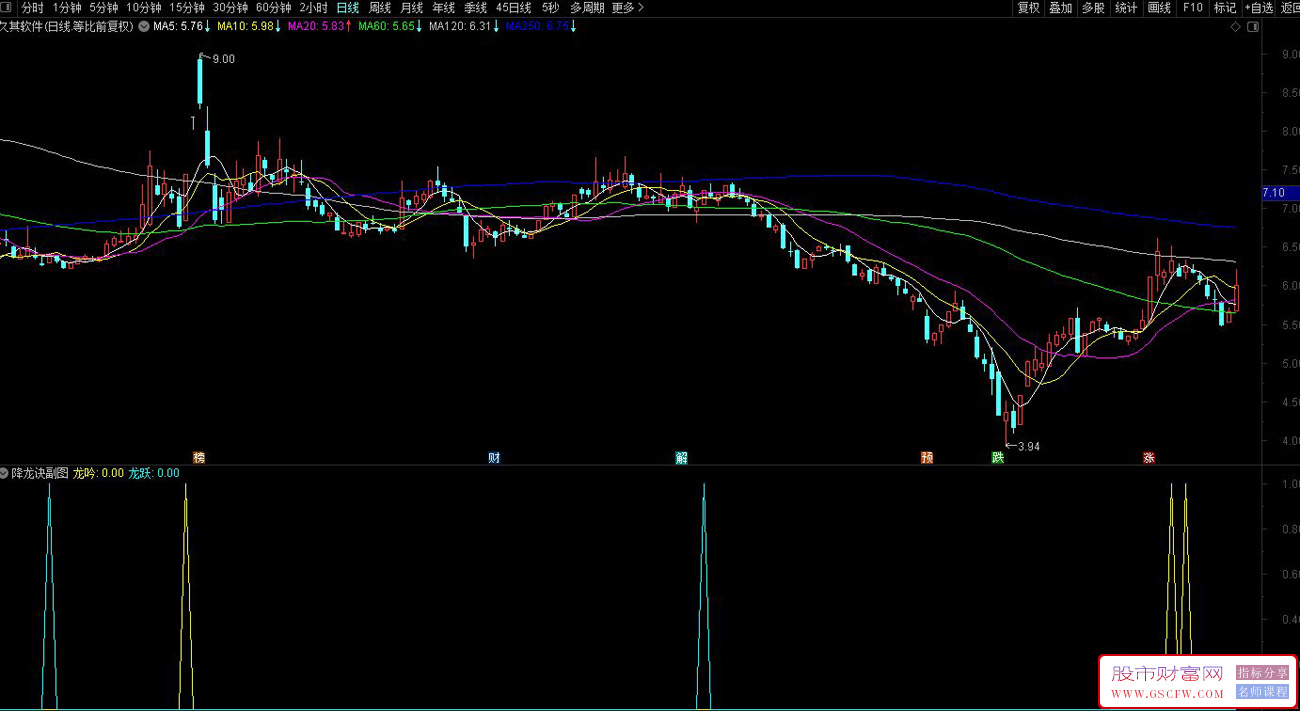Select the 45日线 period tab
The image size is (1300, 711).
[x=513, y=7]
